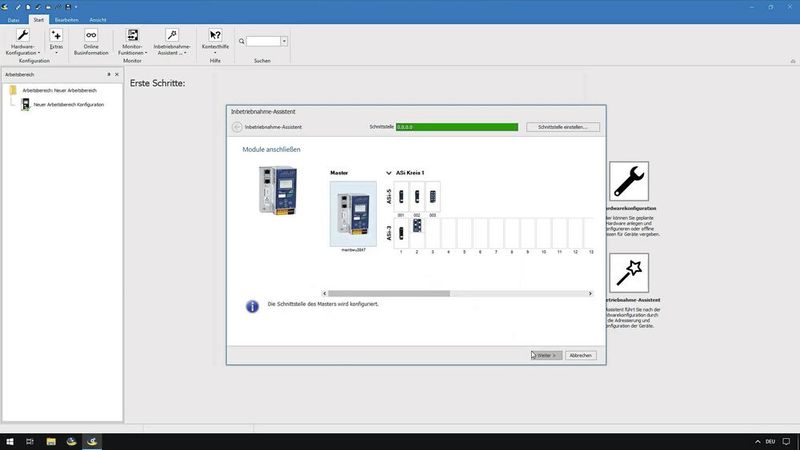Select blue ASi-3 module in slot 2
The width and height of the screenshot is (800, 450).
pyautogui.click(x=417, y=226)
